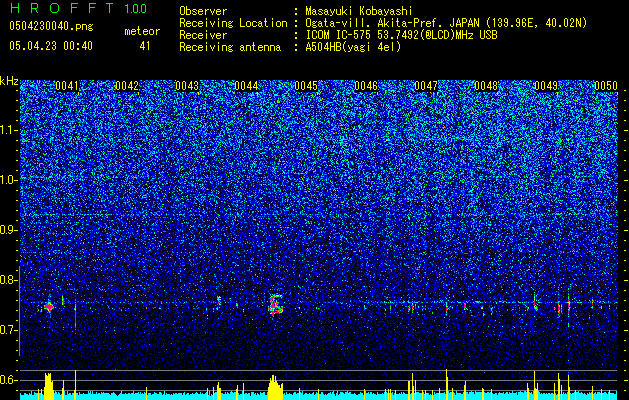Click the 0043 time marker
The width and height of the screenshot is (629, 400).
click(187, 86)
